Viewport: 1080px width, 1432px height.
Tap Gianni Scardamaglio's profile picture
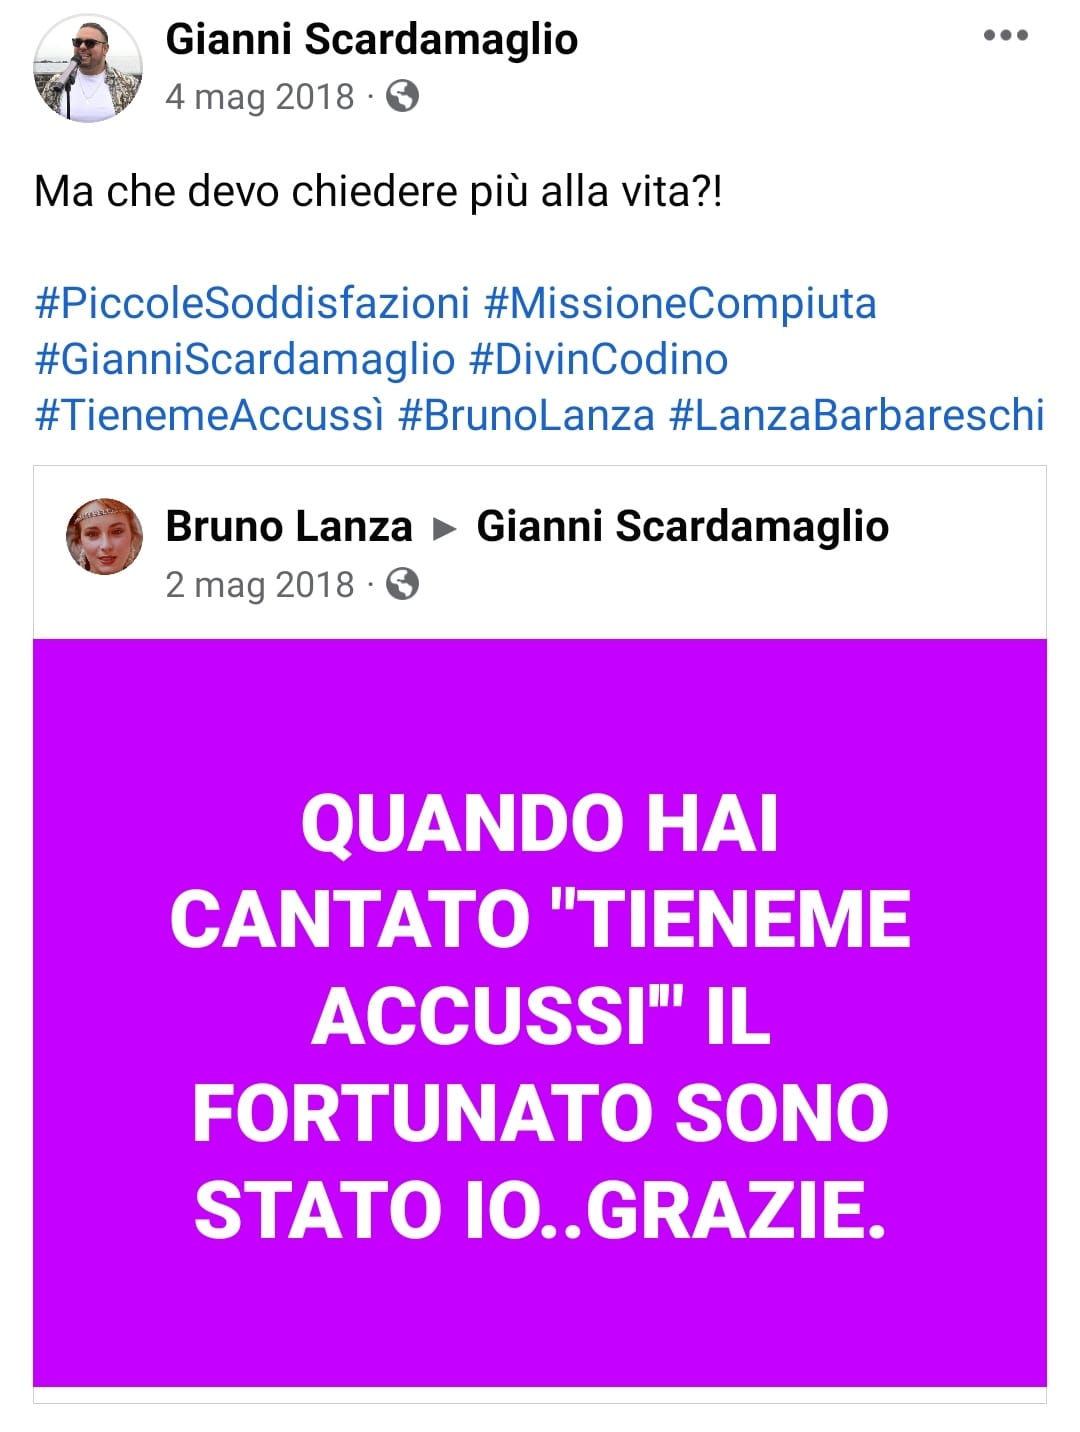pyautogui.click(x=88, y=69)
